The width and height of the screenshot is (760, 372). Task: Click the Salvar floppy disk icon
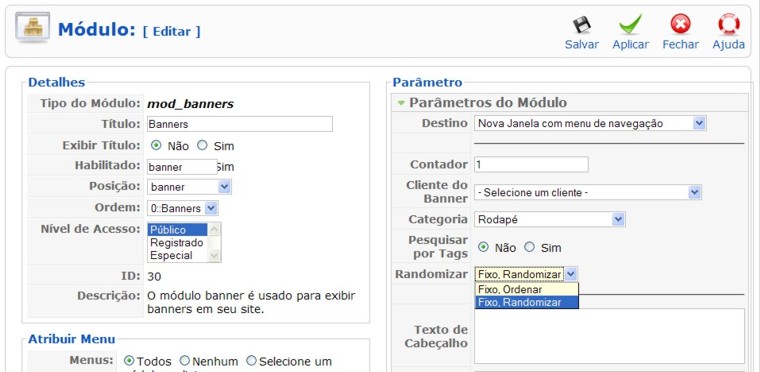point(581,25)
